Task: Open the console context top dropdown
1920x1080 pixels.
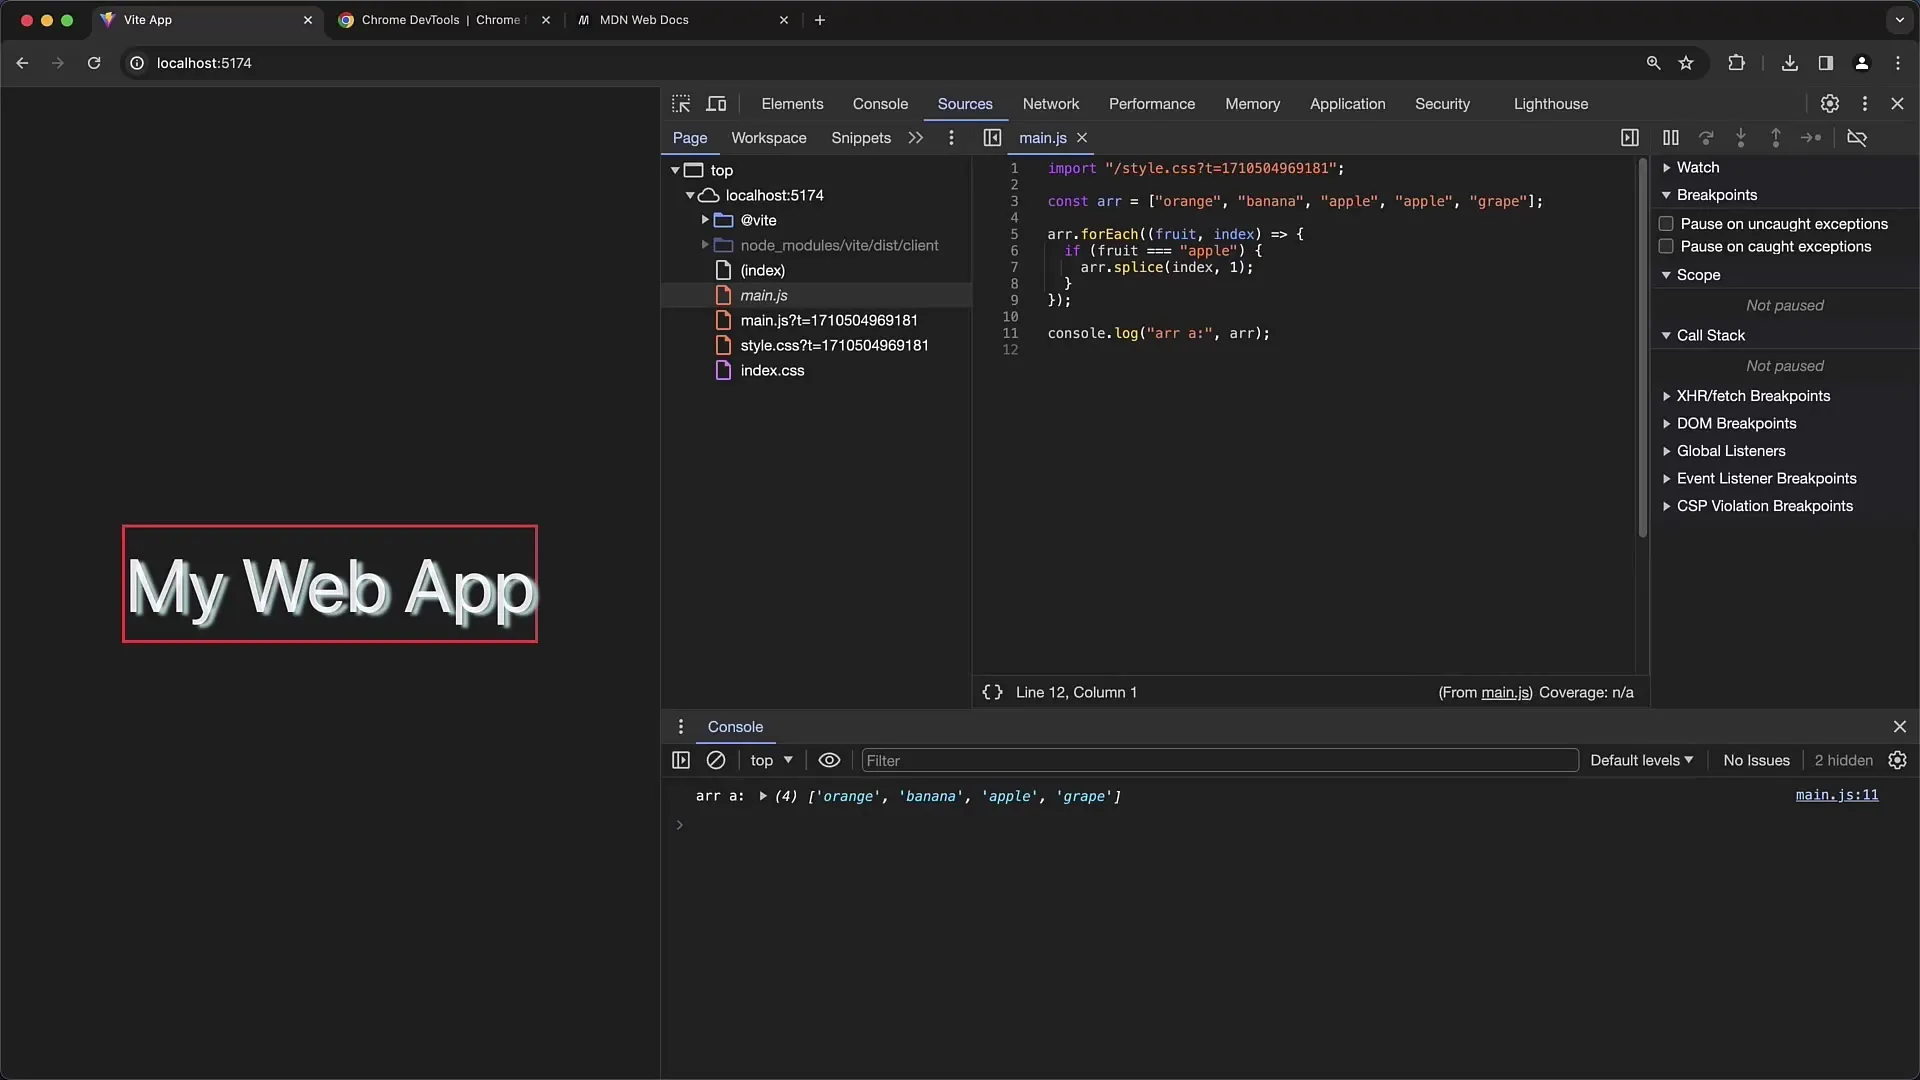Action: click(x=771, y=760)
